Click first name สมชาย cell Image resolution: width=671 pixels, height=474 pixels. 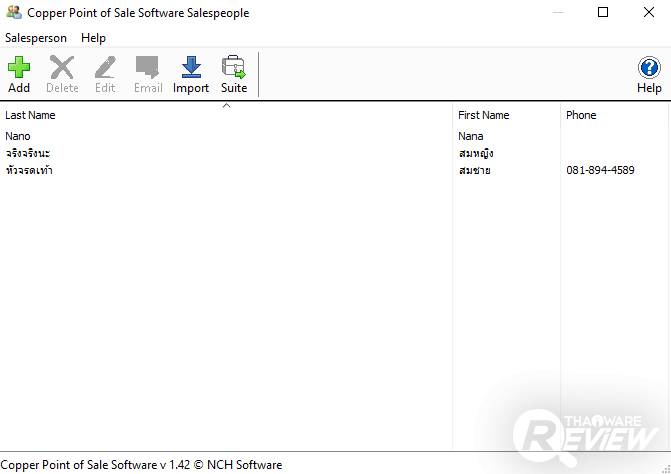pos(475,170)
